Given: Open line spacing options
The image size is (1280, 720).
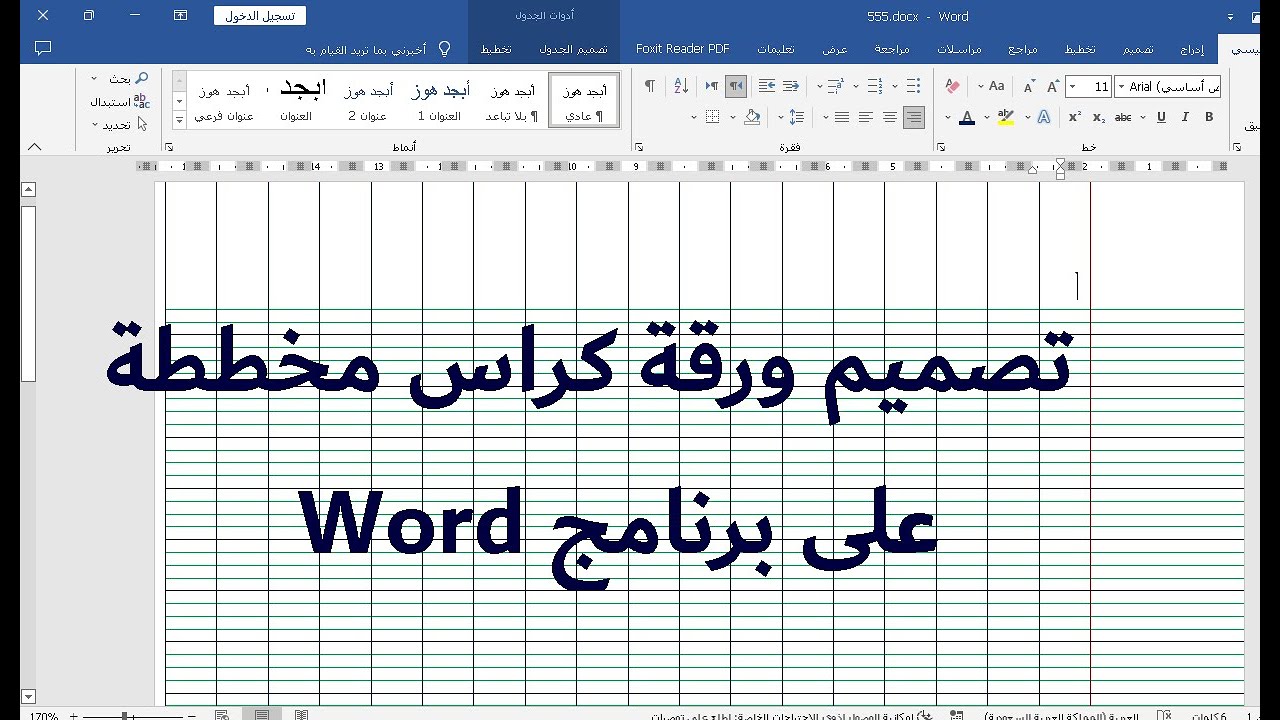Looking at the screenshot, I should click(797, 117).
